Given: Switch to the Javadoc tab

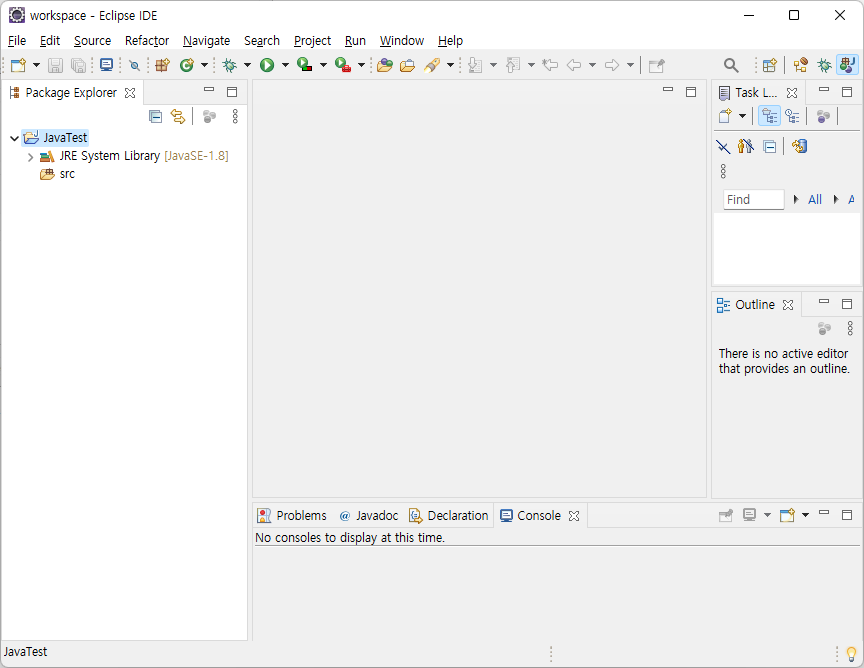Looking at the screenshot, I should [x=369, y=515].
